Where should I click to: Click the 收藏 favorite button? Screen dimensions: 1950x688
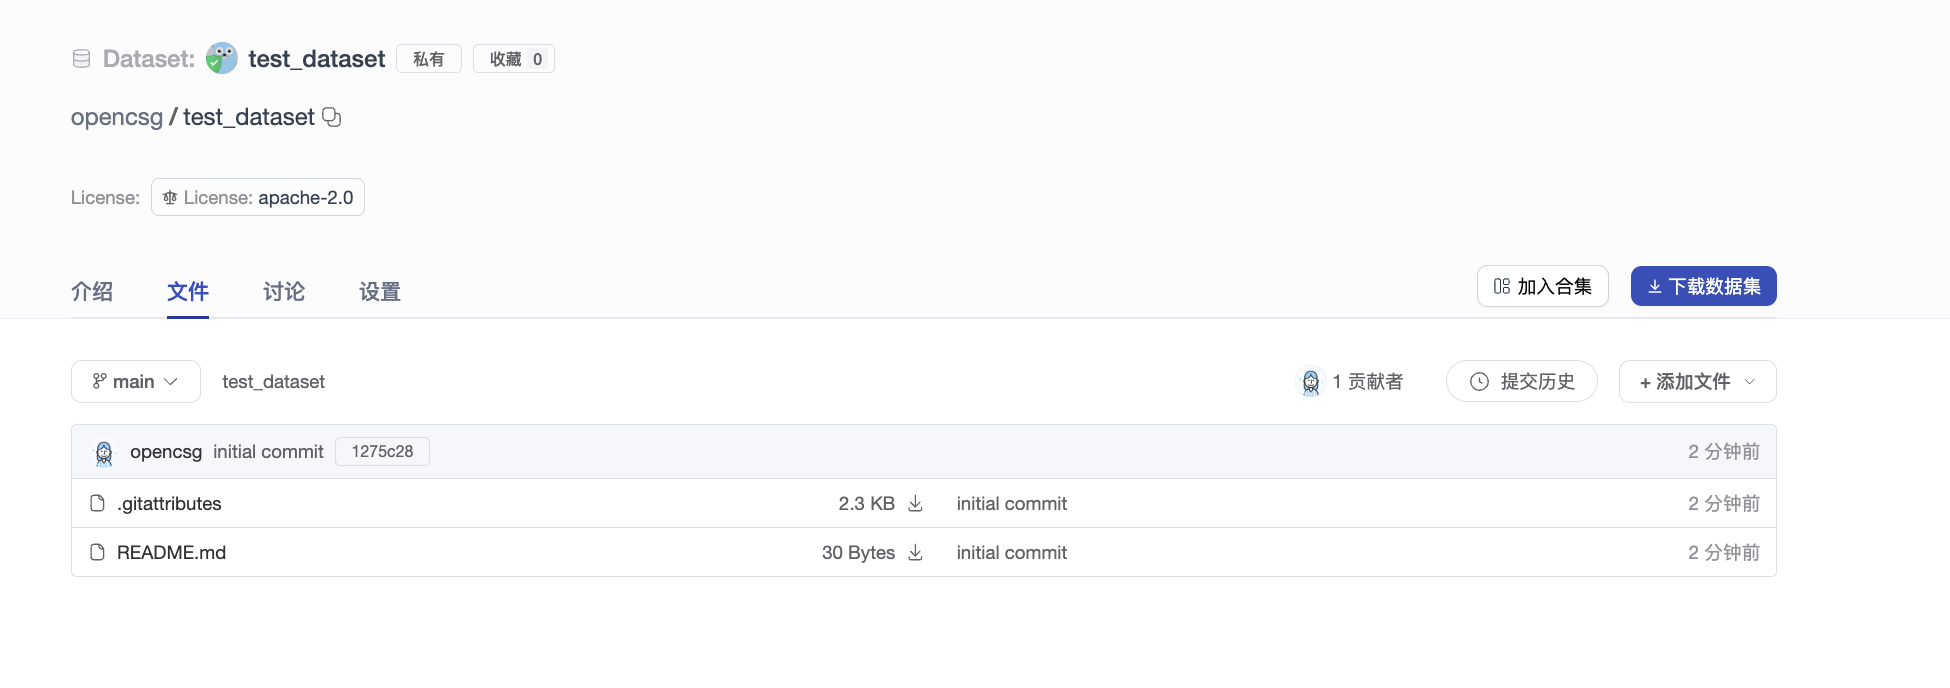(x=514, y=59)
